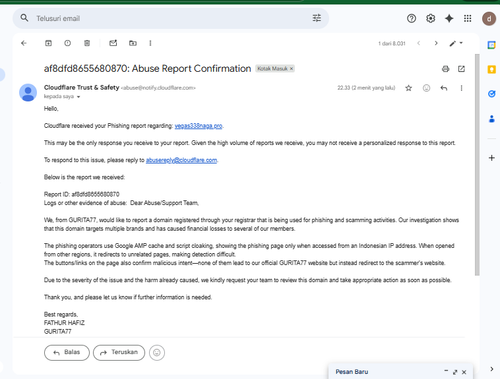
Task: Open toolbar more options (three dots)
Action: (150, 43)
